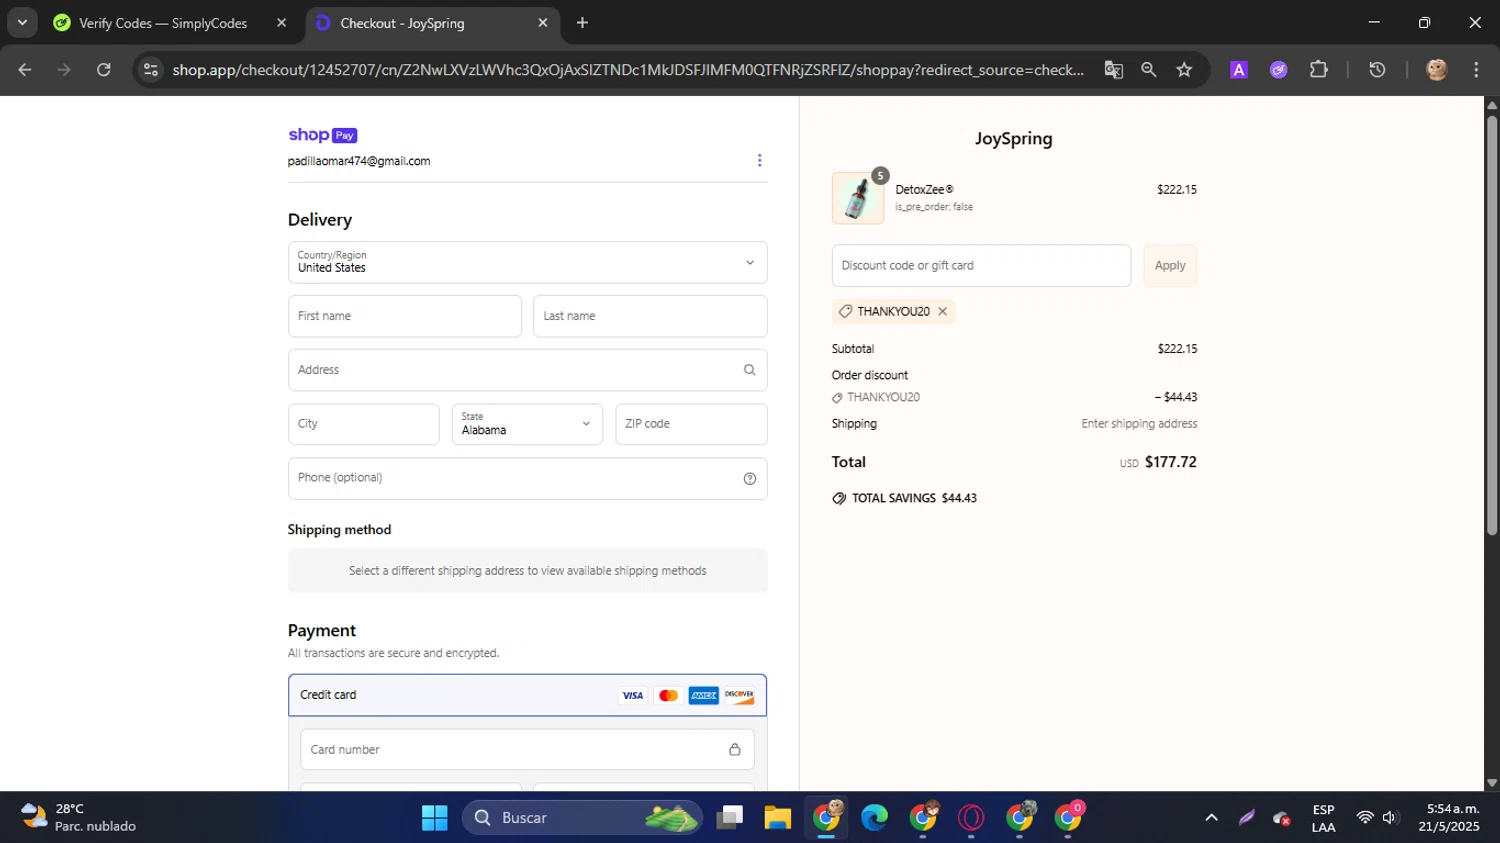Open the tab search dropdown arrow
This screenshot has width=1500, height=843.
[22, 22]
